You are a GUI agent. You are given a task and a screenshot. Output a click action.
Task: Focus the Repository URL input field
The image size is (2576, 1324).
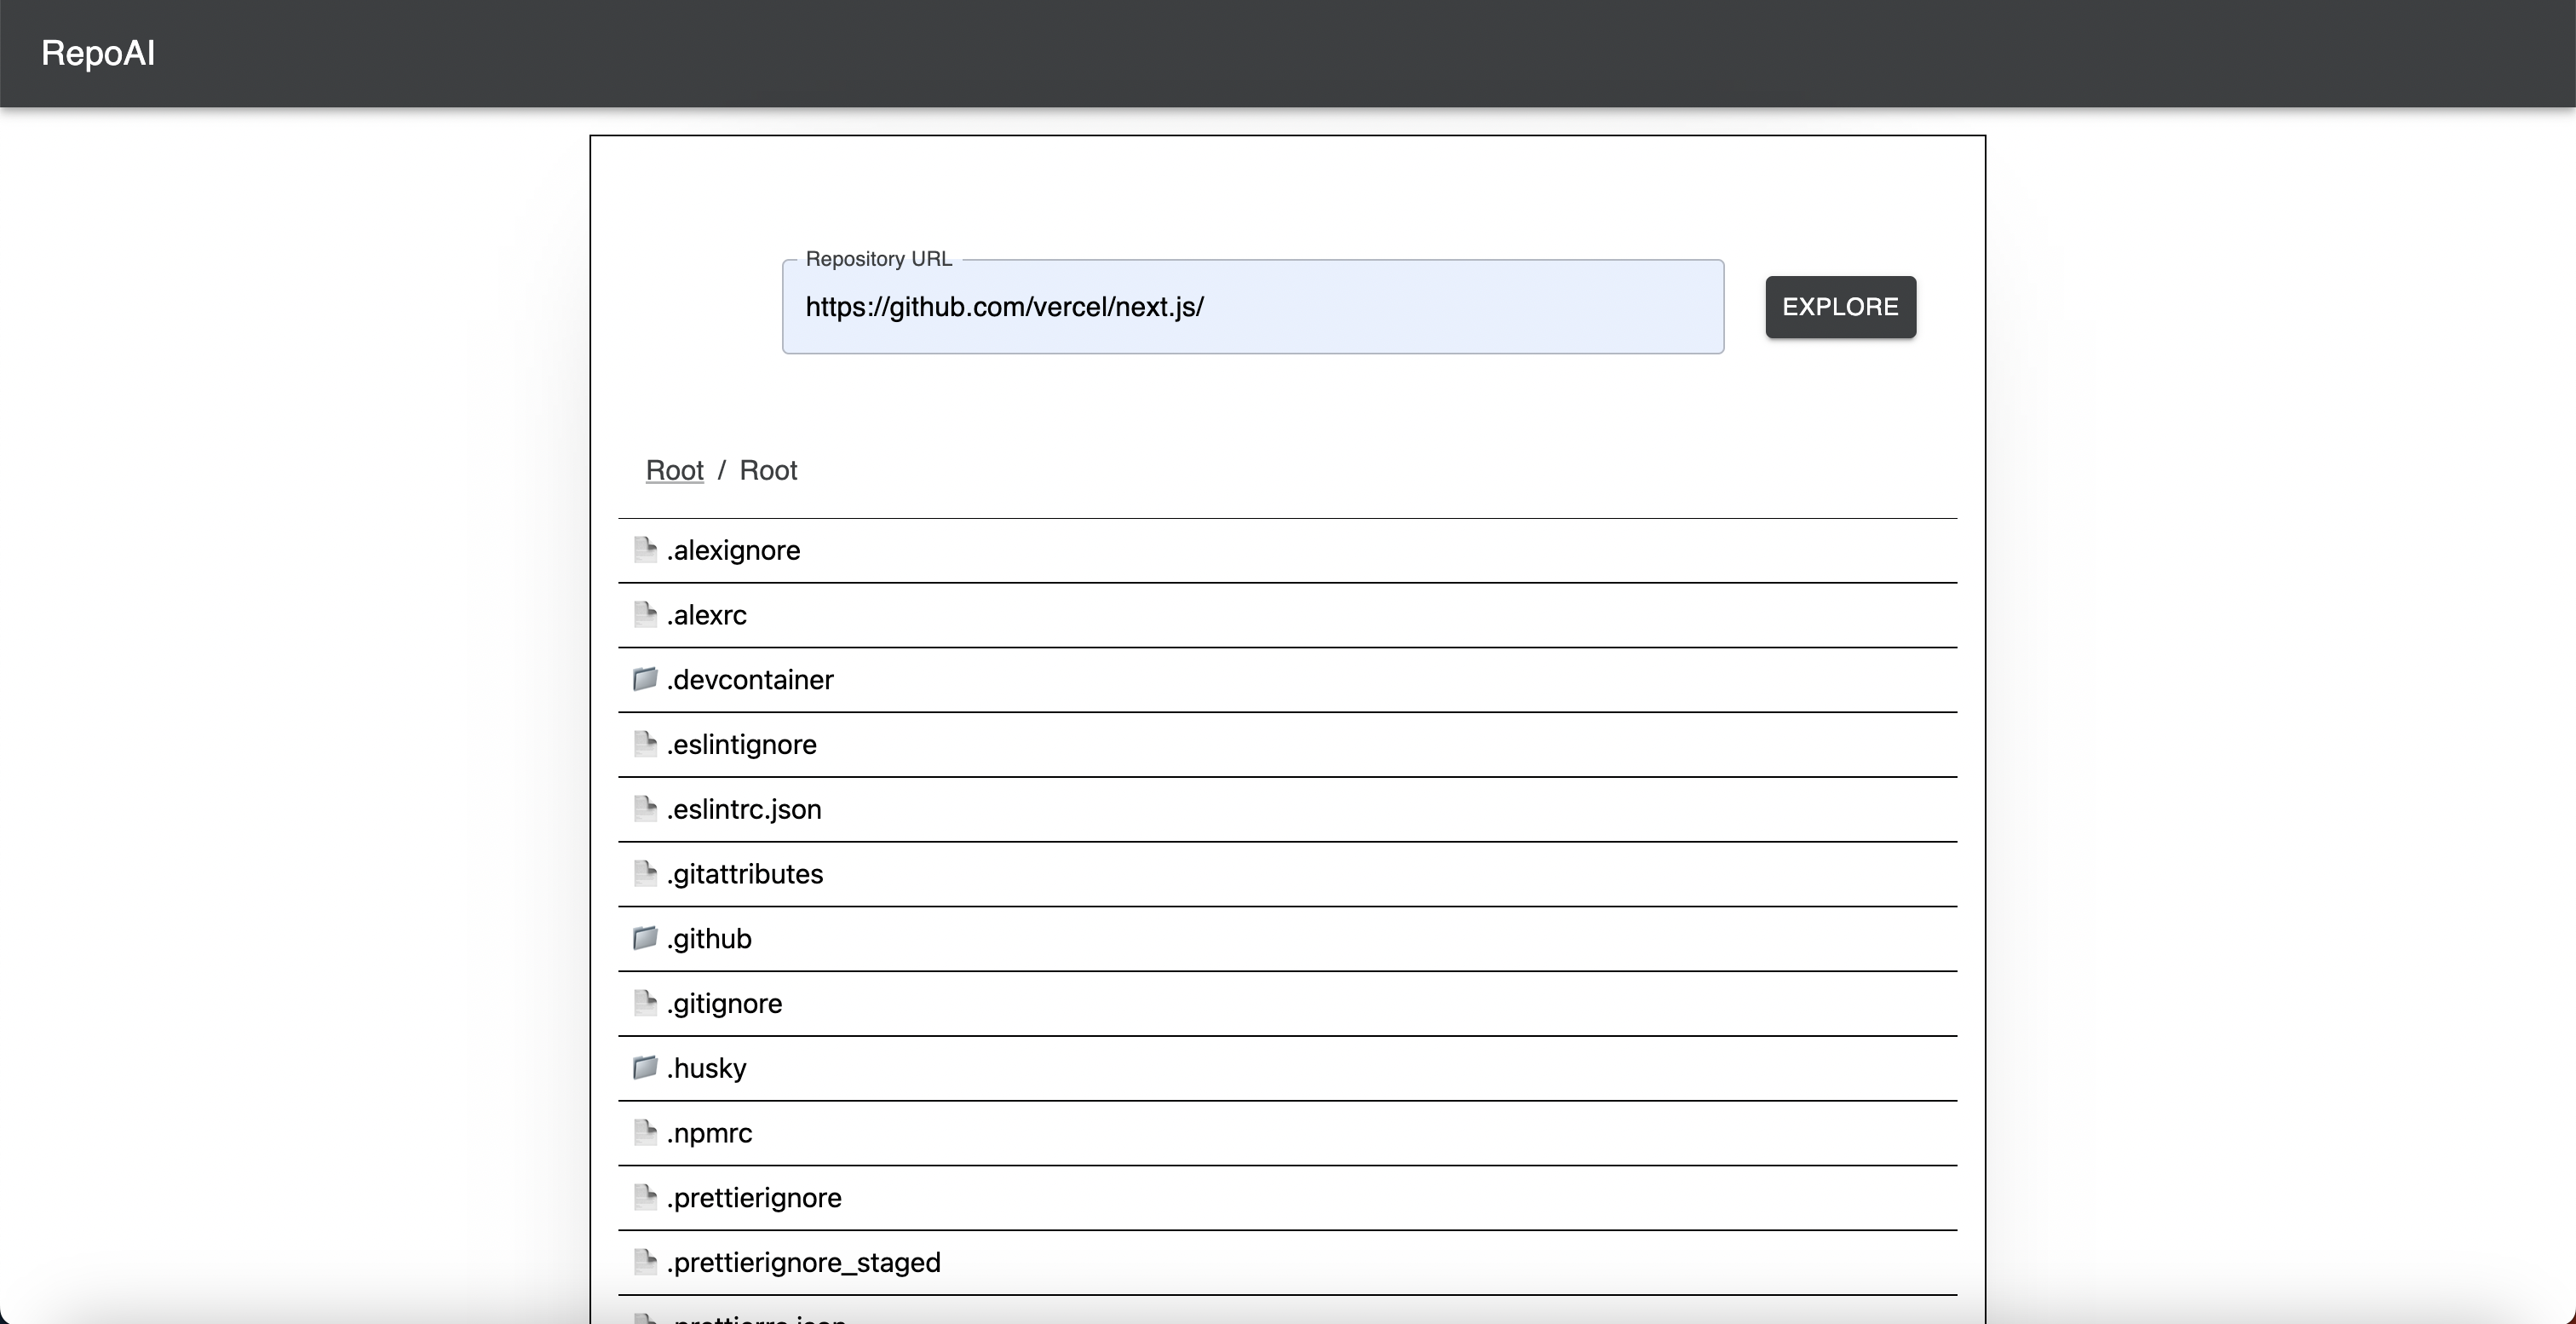(x=1252, y=307)
